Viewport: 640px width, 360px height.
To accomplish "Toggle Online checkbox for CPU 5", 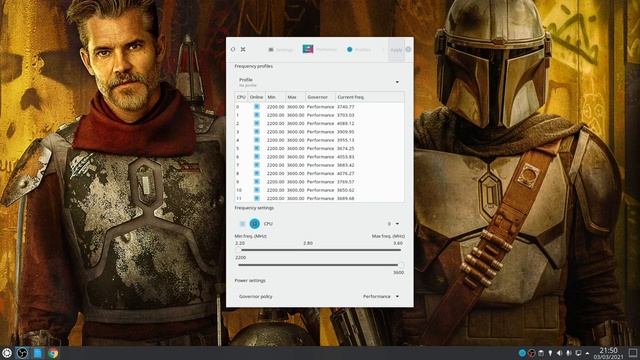I will [x=257, y=148].
